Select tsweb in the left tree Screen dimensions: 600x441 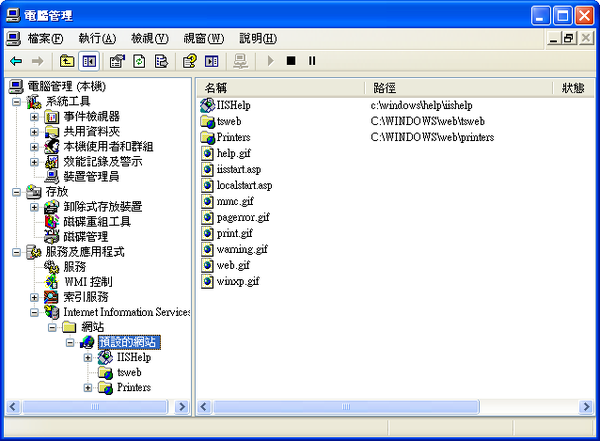[129, 372]
